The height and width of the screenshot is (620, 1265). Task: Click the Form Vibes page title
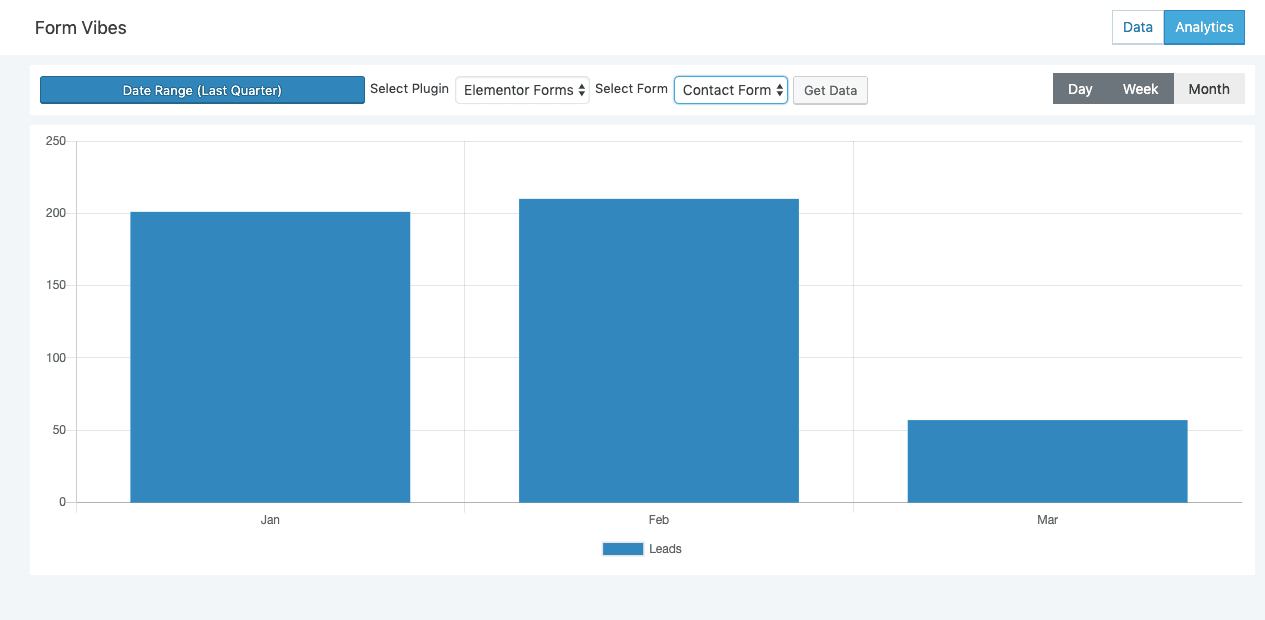point(81,28)
